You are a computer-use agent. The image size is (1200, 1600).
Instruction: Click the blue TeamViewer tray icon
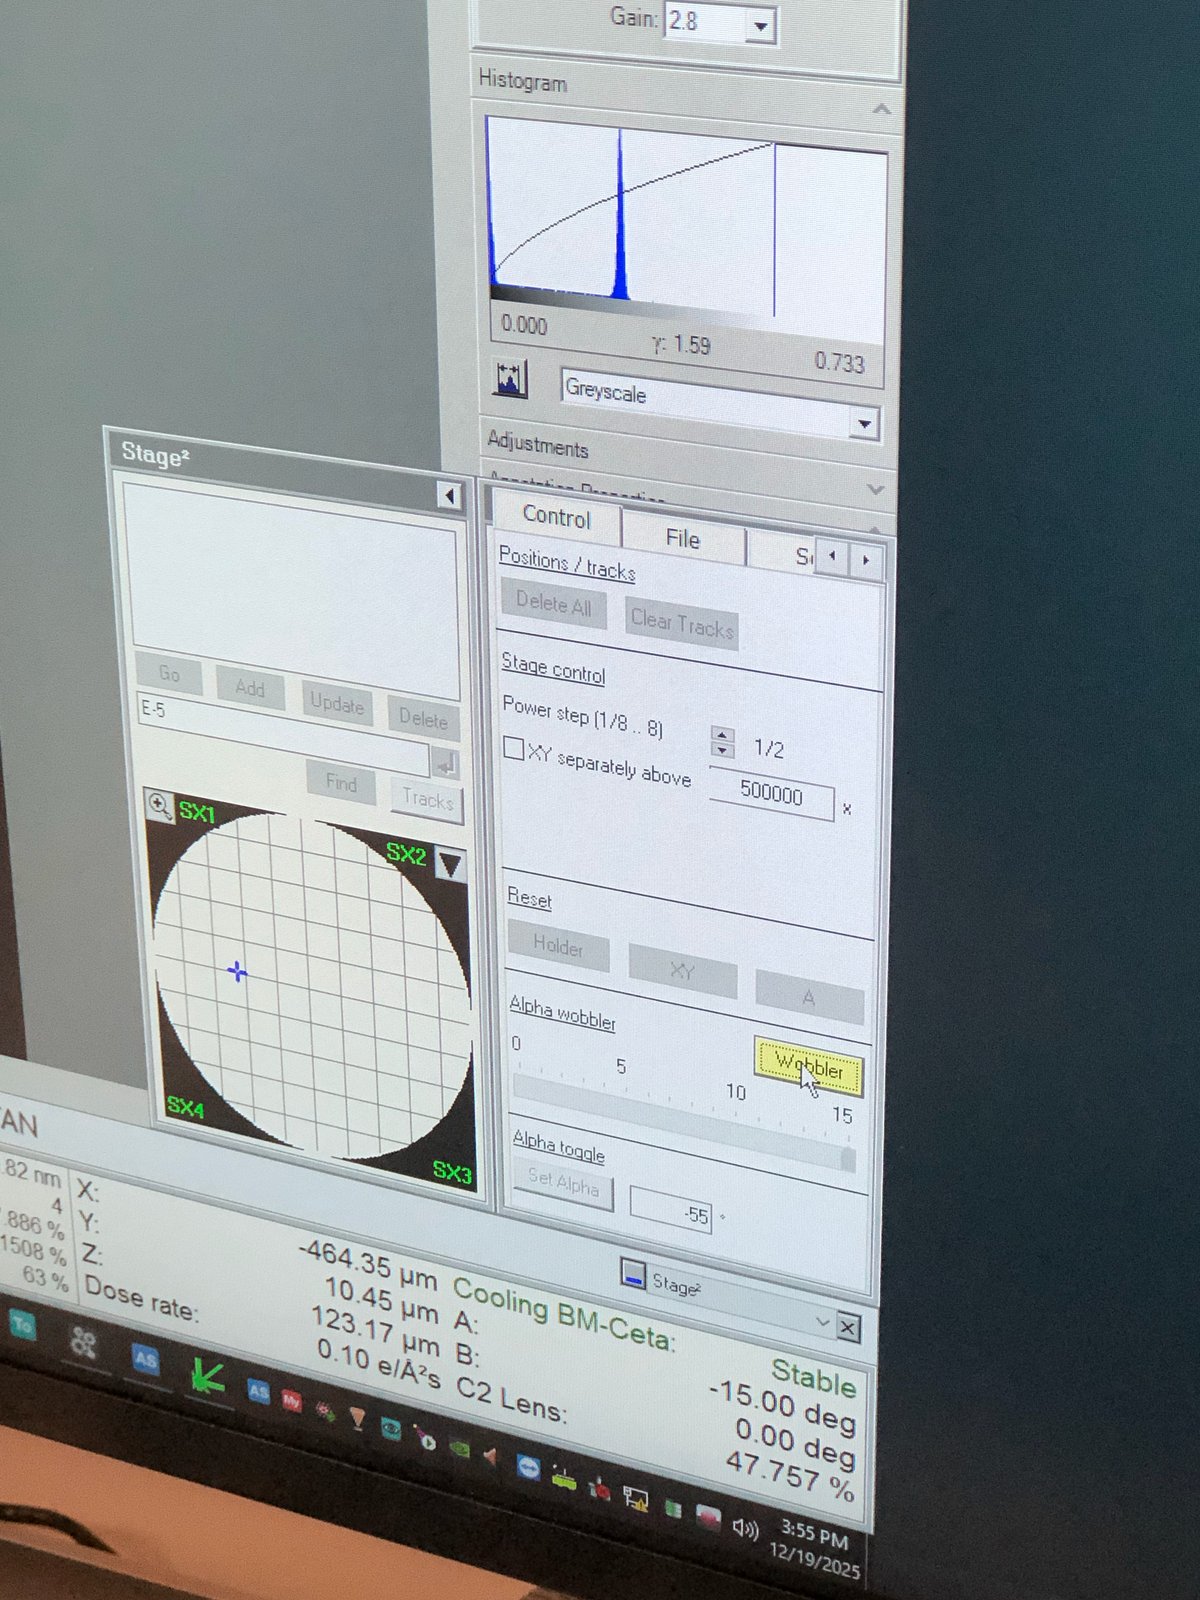pos(528,1467)
